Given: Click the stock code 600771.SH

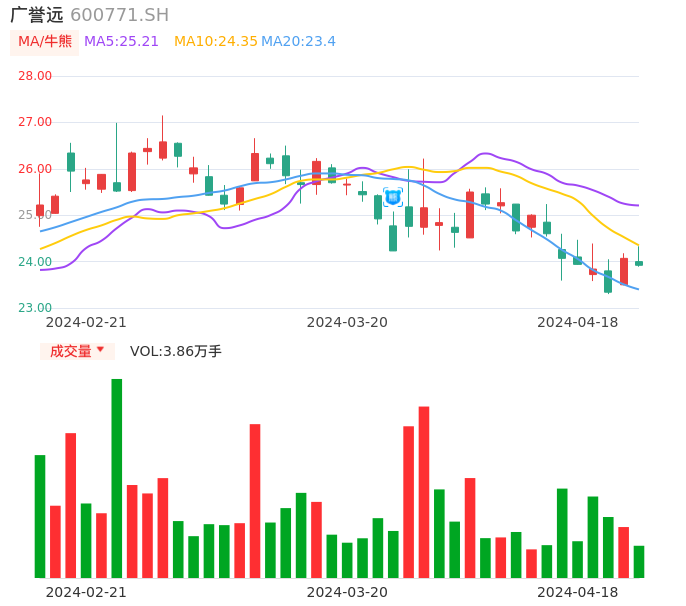Looking at the screenshot, I should click(119, 15).
